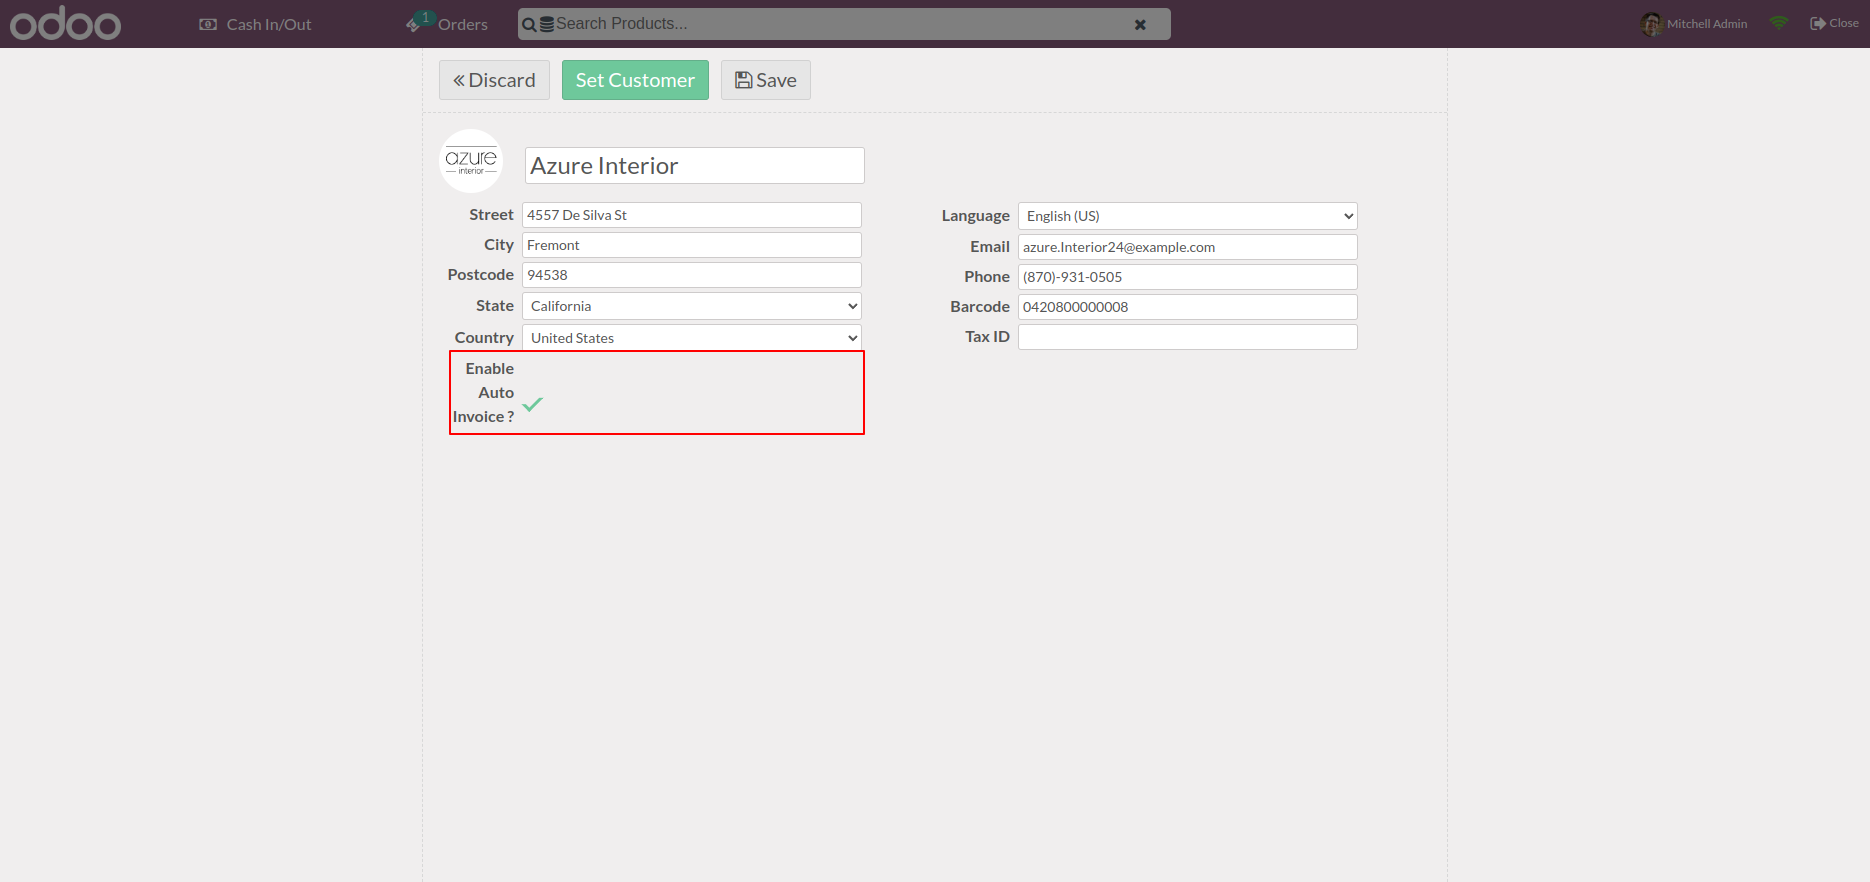The image size is (1870, 882).
Task: Edit the City field Fremont
Action: click(x=692, y=245)
